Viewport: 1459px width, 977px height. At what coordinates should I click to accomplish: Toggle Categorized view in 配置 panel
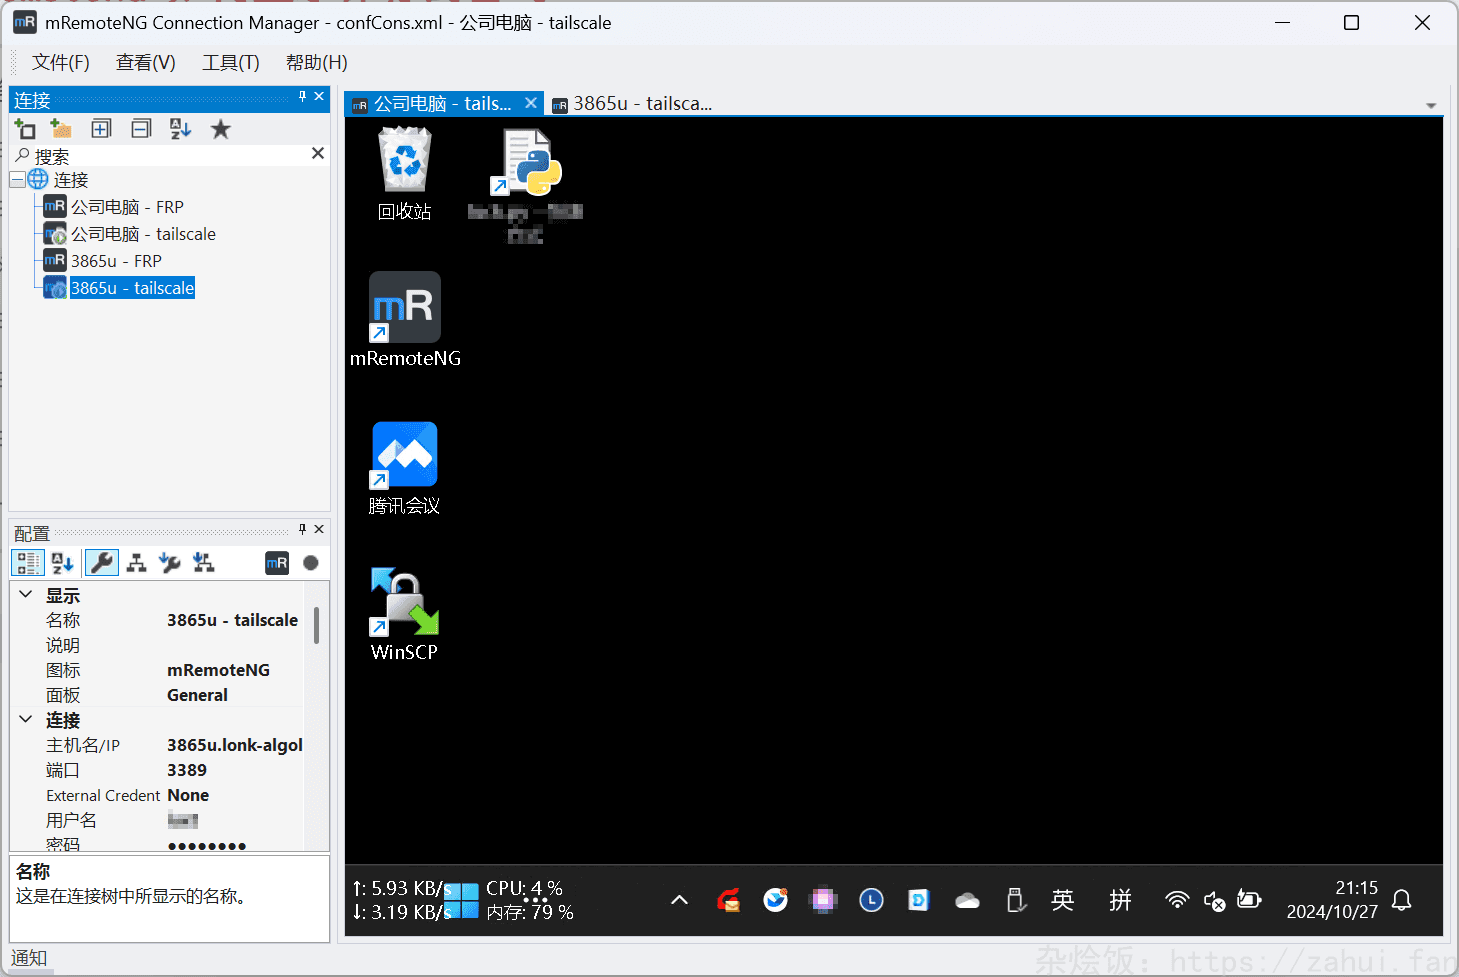pyautogui.click(x=28, y=563)
